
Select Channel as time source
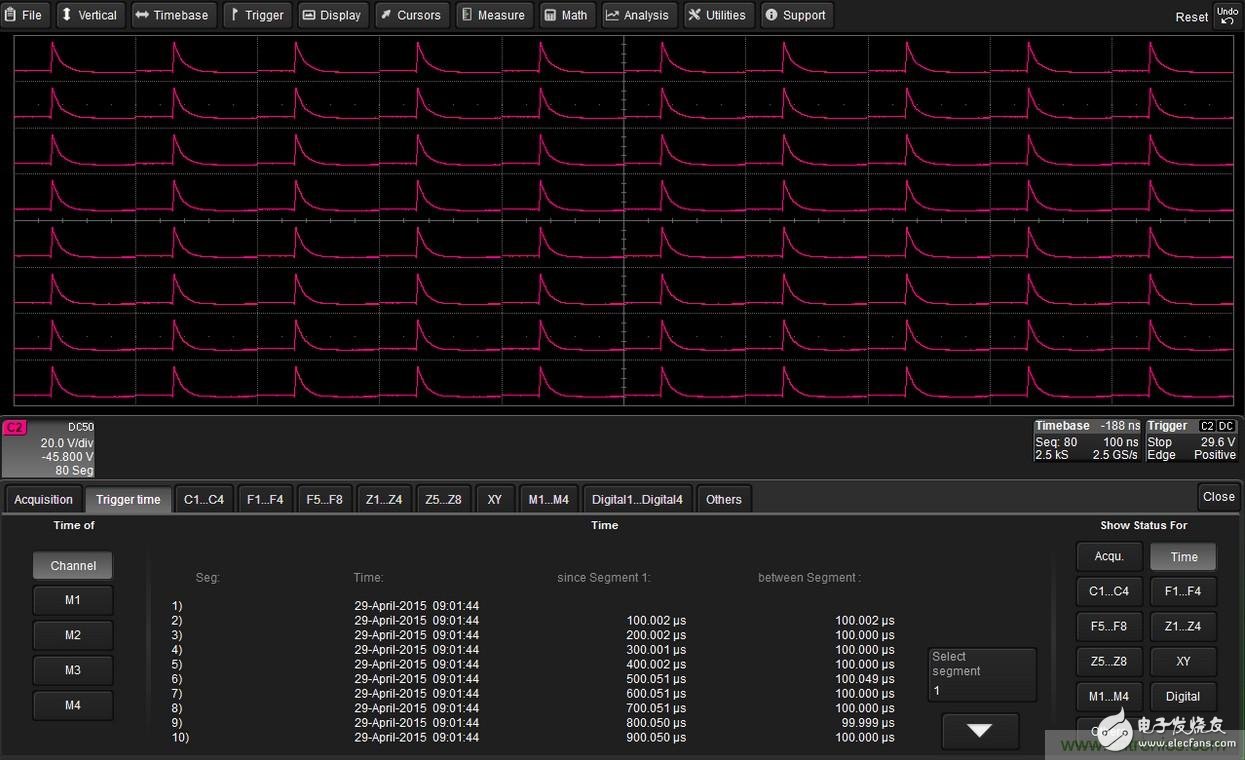tap(73, 565)
